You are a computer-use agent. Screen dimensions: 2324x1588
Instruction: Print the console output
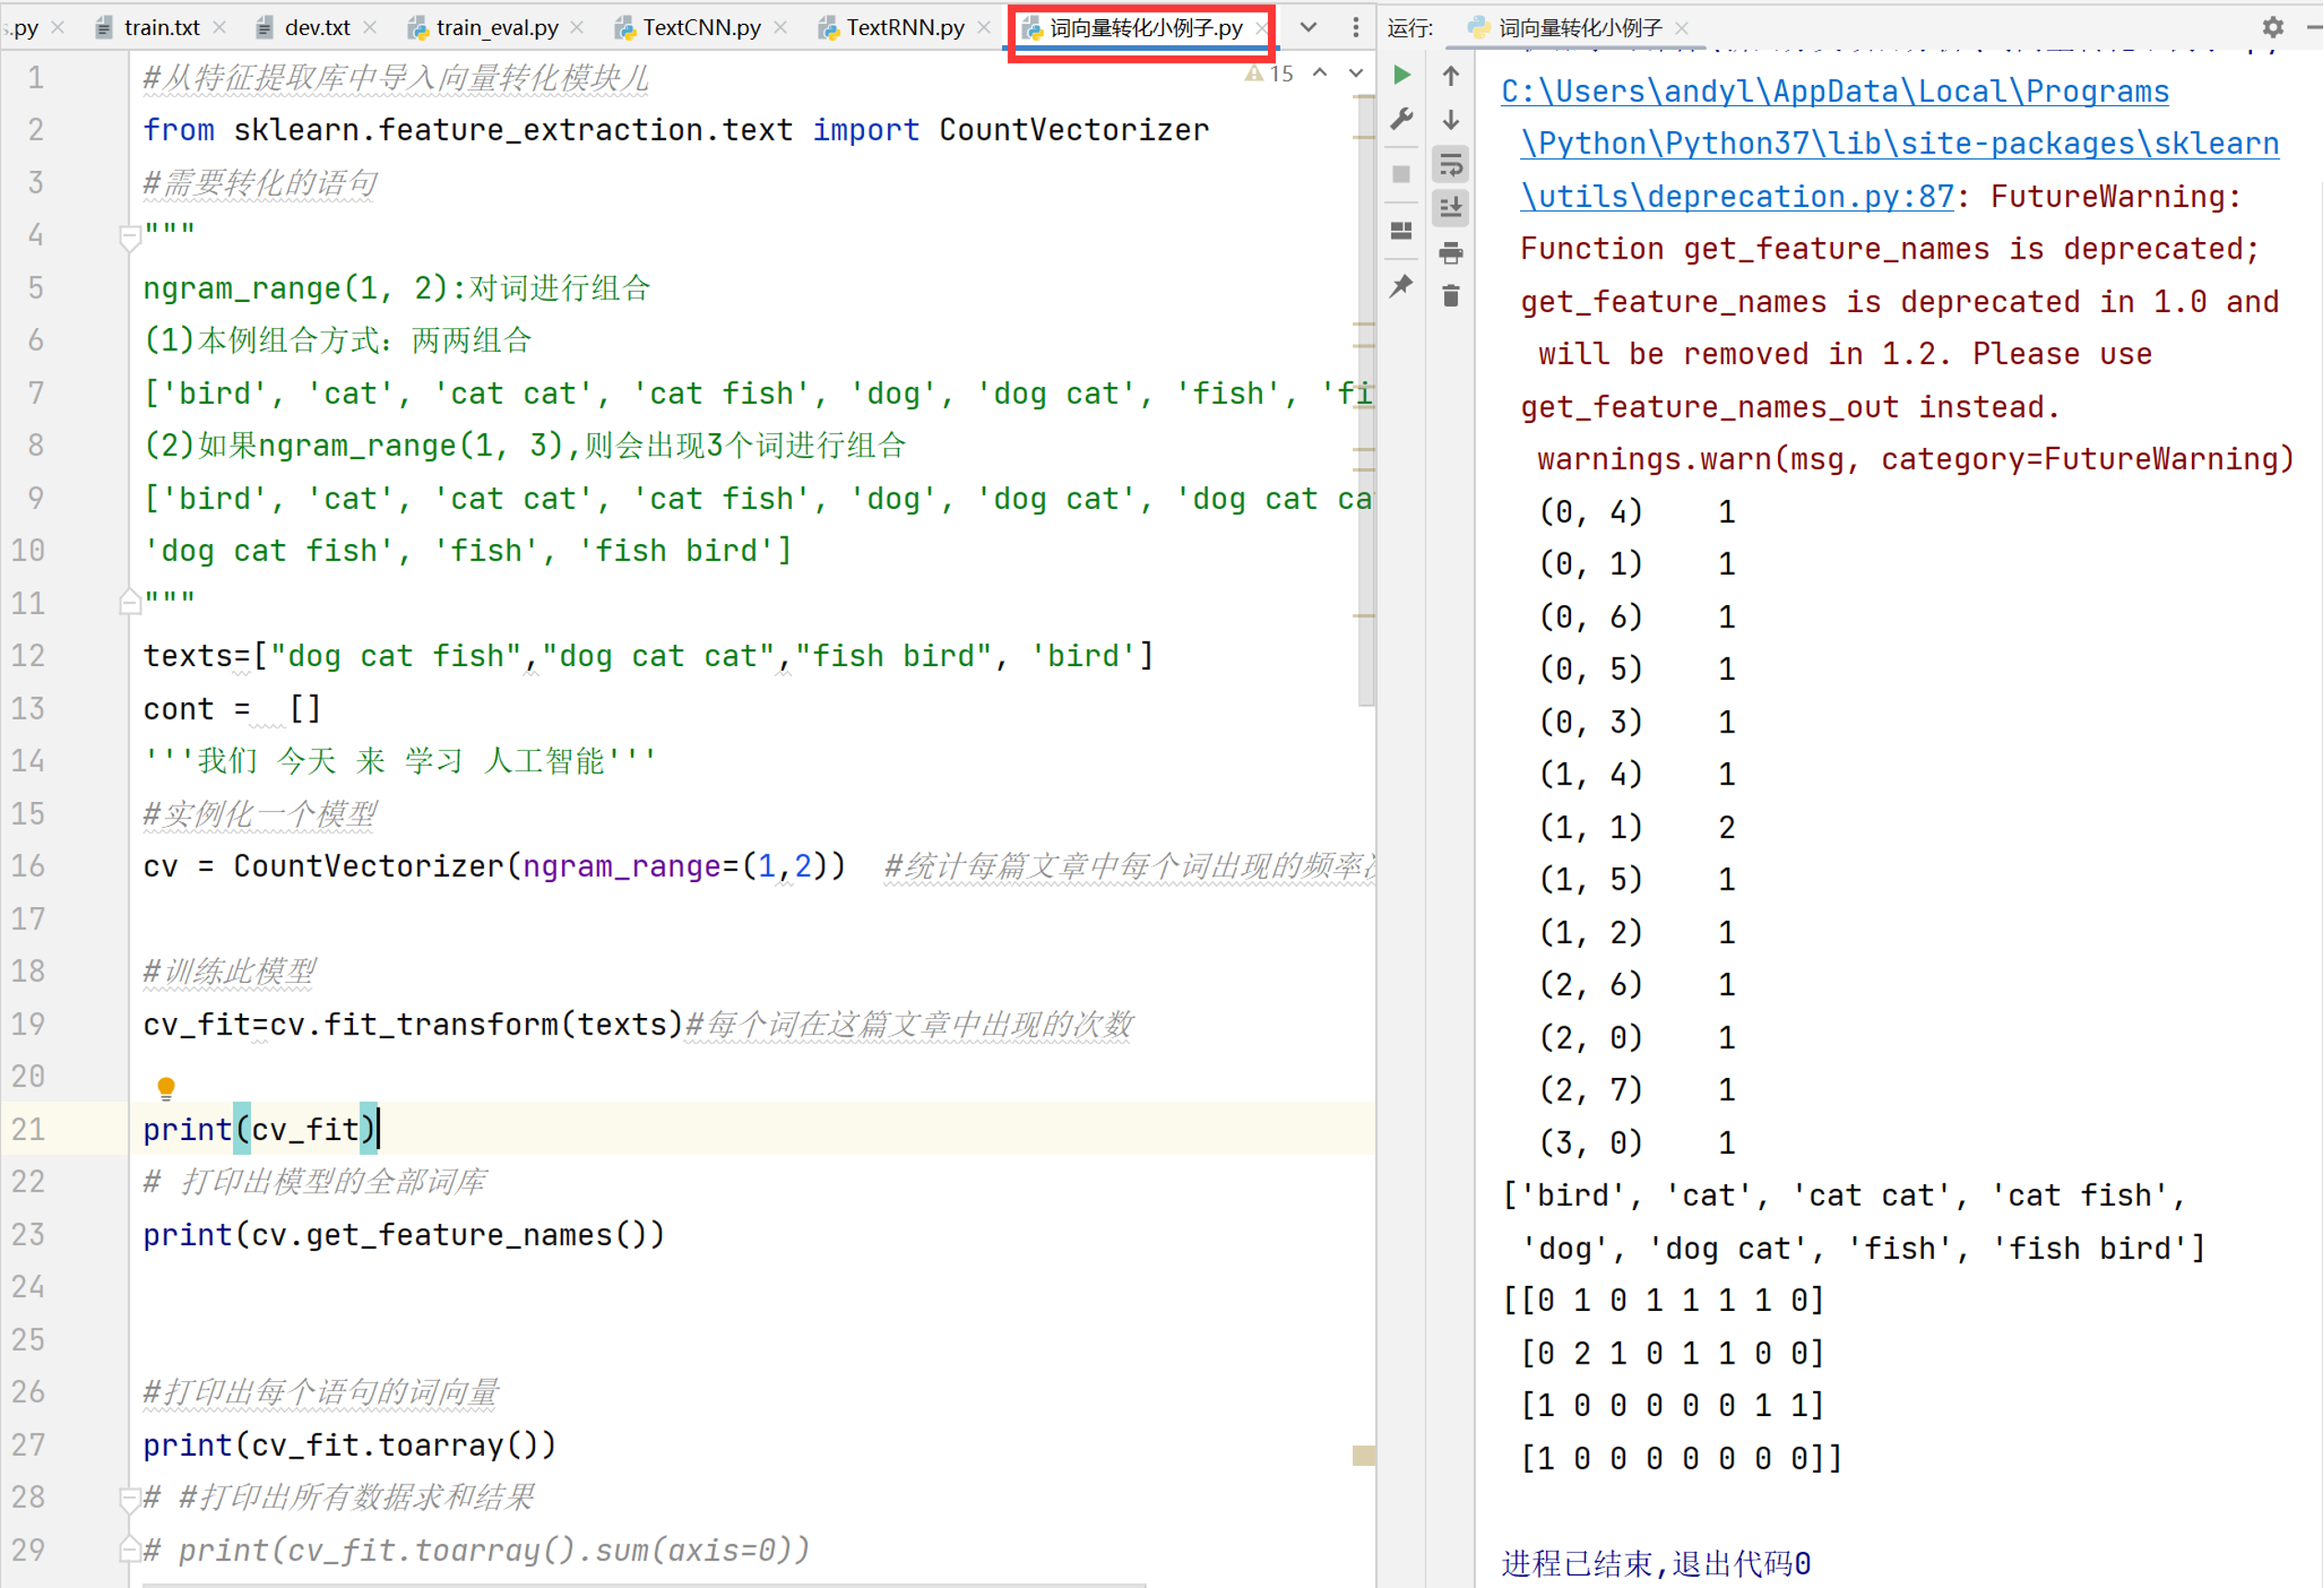pyautogui.click(x=1451, y=252)
